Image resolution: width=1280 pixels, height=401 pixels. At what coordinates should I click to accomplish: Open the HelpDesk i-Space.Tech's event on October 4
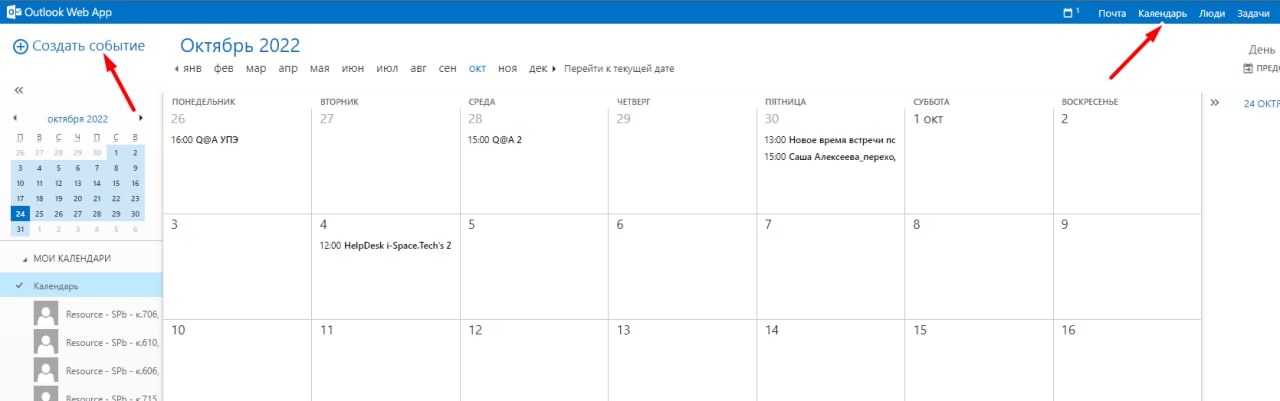(385, 245)
